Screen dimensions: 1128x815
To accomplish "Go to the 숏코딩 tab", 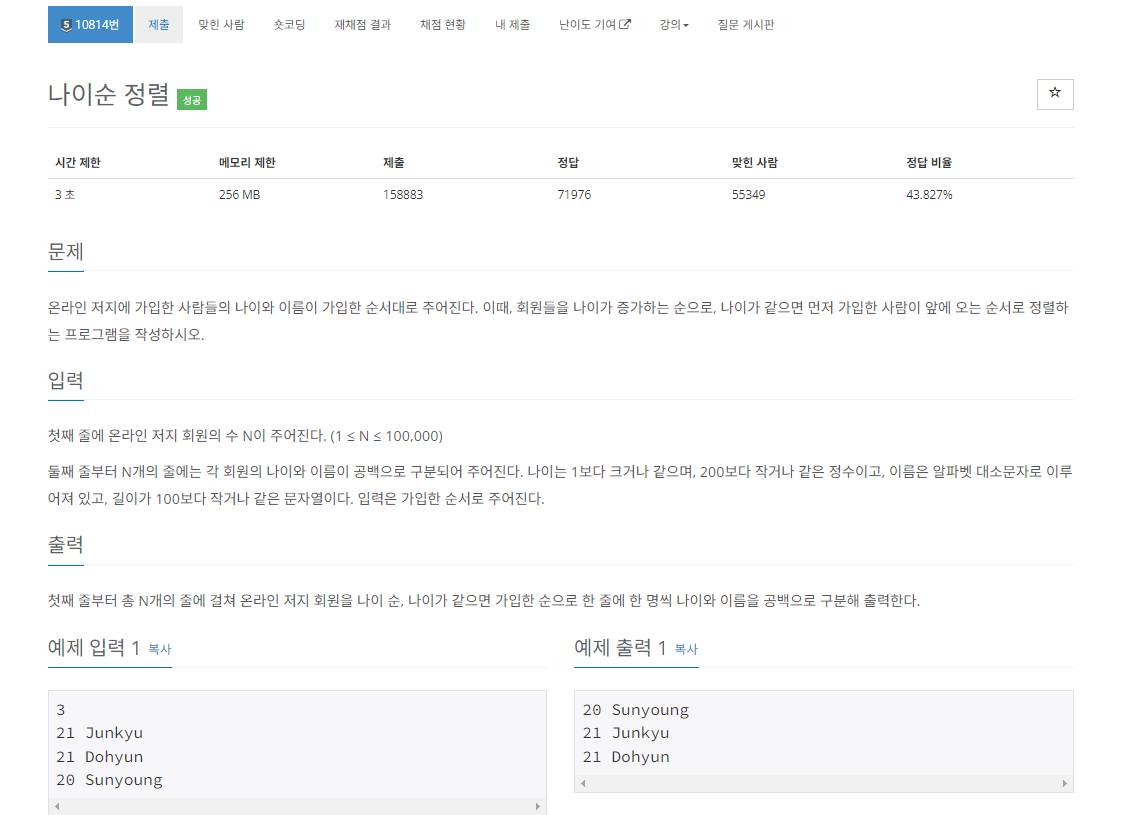I will (x=289, y=24).
